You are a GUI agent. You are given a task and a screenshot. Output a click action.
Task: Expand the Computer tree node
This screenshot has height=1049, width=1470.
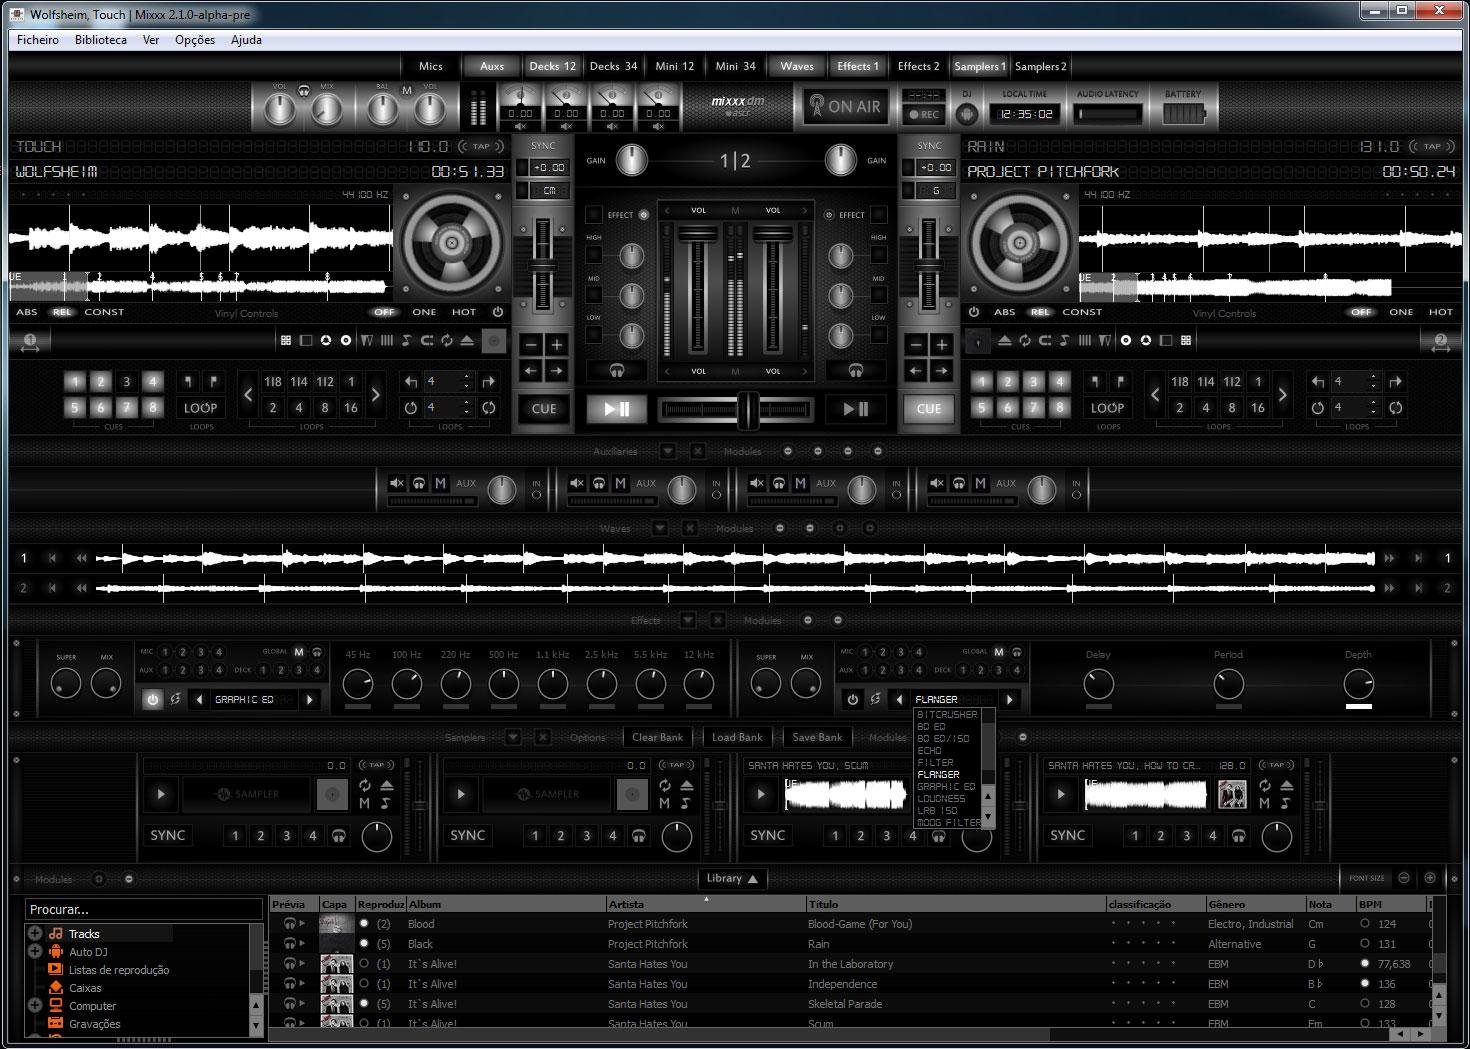point(35,1005)
